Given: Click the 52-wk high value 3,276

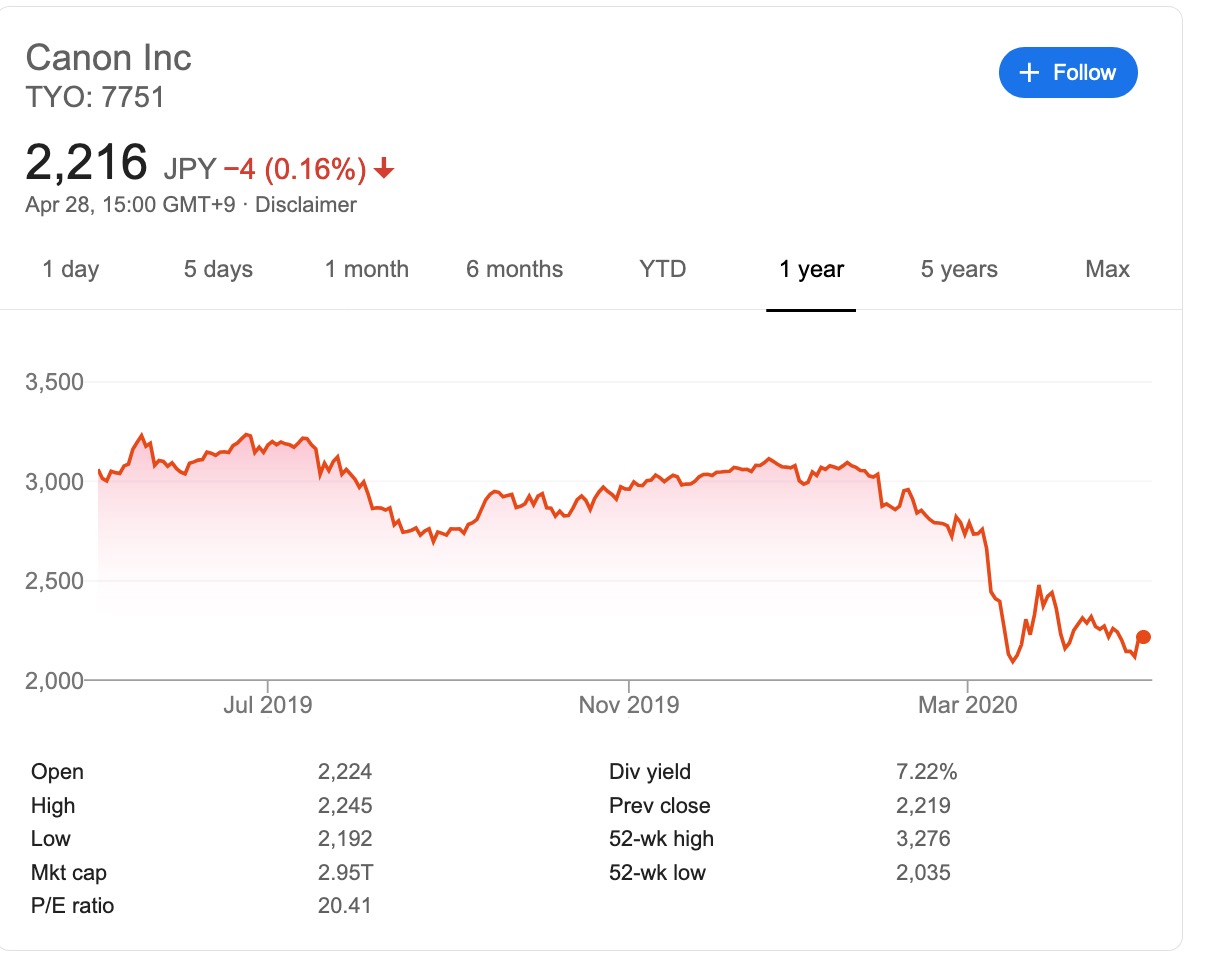Looking at the screenshot, I should 924,839.
